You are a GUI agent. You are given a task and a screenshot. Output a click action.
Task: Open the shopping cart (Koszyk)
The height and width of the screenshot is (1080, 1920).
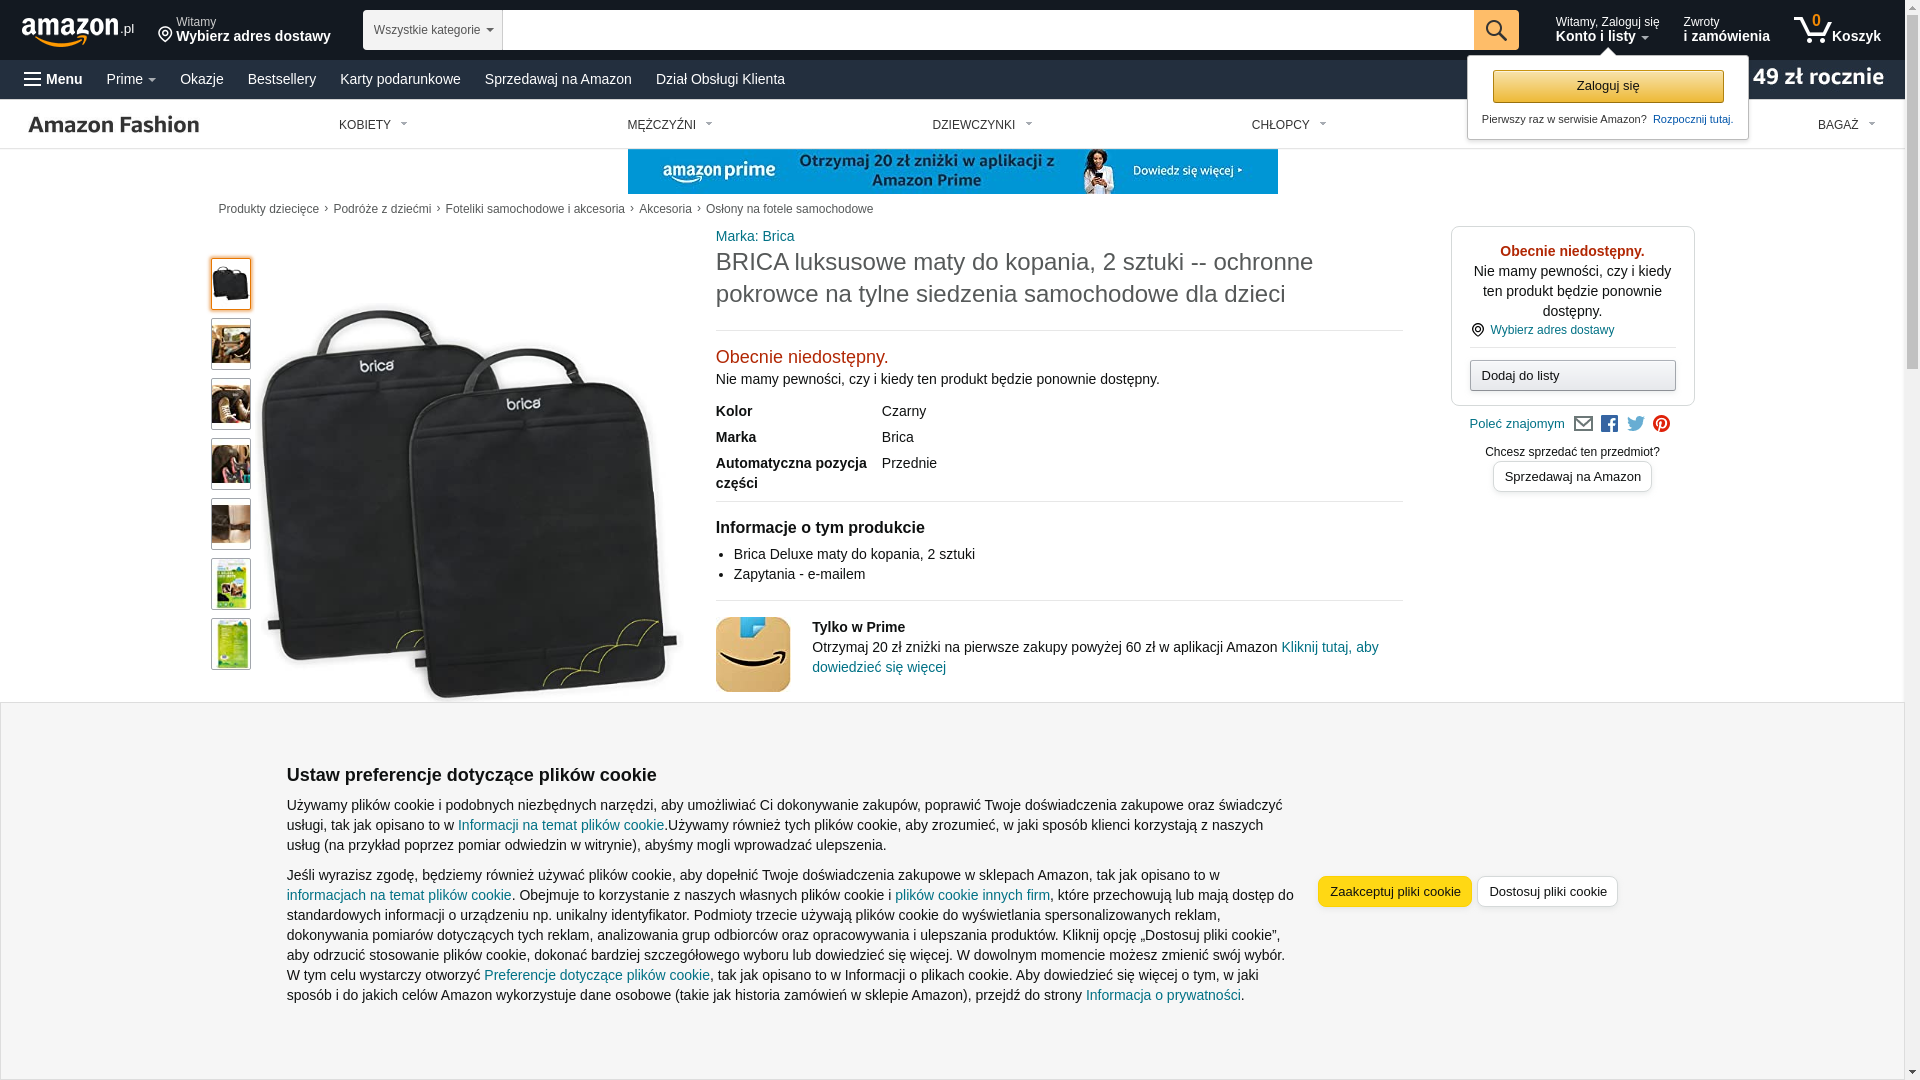[1837, 30]
